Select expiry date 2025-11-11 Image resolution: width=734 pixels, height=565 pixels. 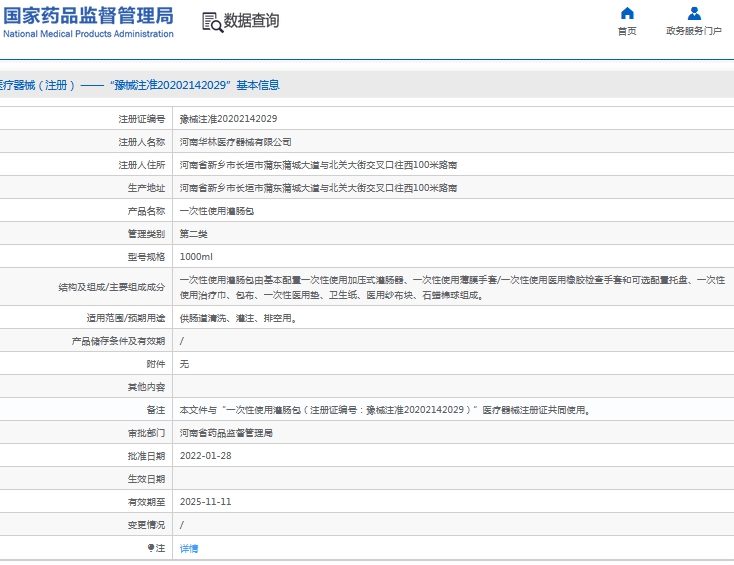(x=206, y=501)
